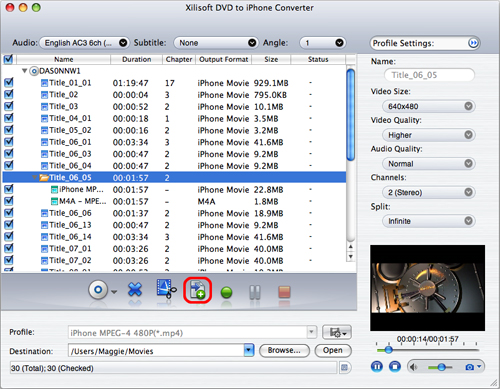Mute the preview volume speaker icon
The height and width of the screenshot is (389, 500).
point(413,367)
